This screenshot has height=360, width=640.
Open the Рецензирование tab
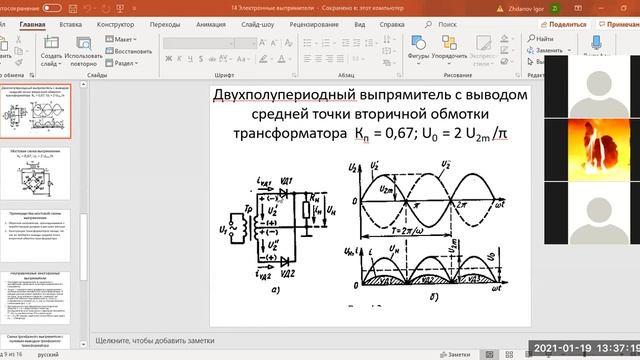(x=314, y=24)
